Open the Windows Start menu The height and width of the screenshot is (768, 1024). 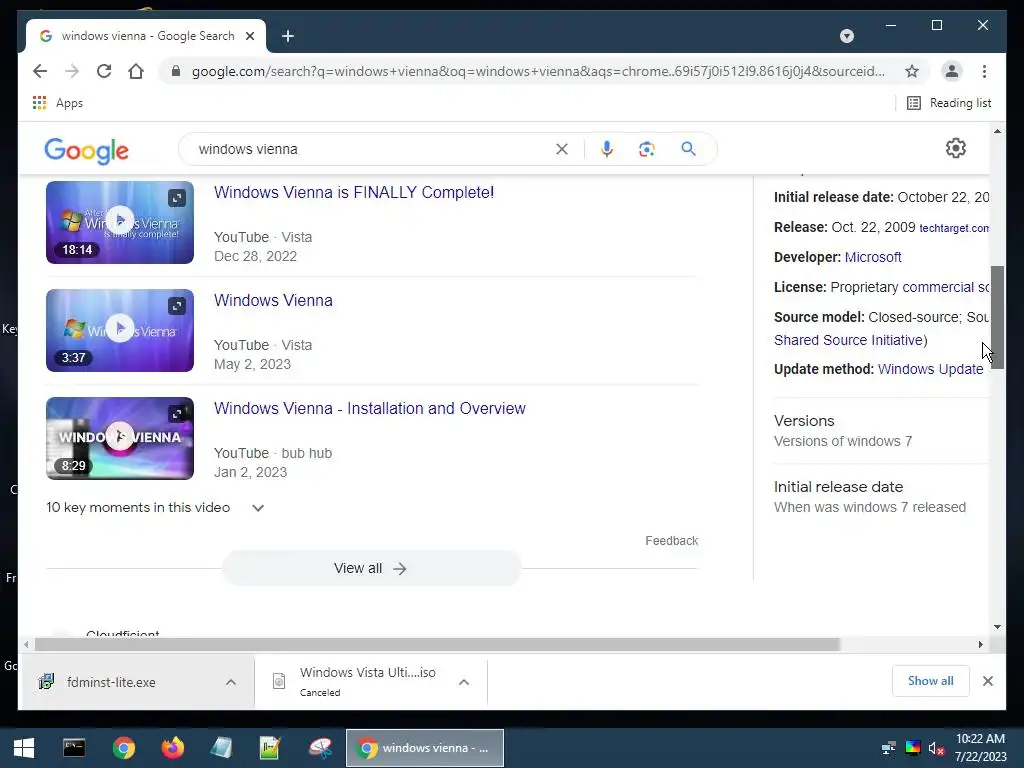24,748
